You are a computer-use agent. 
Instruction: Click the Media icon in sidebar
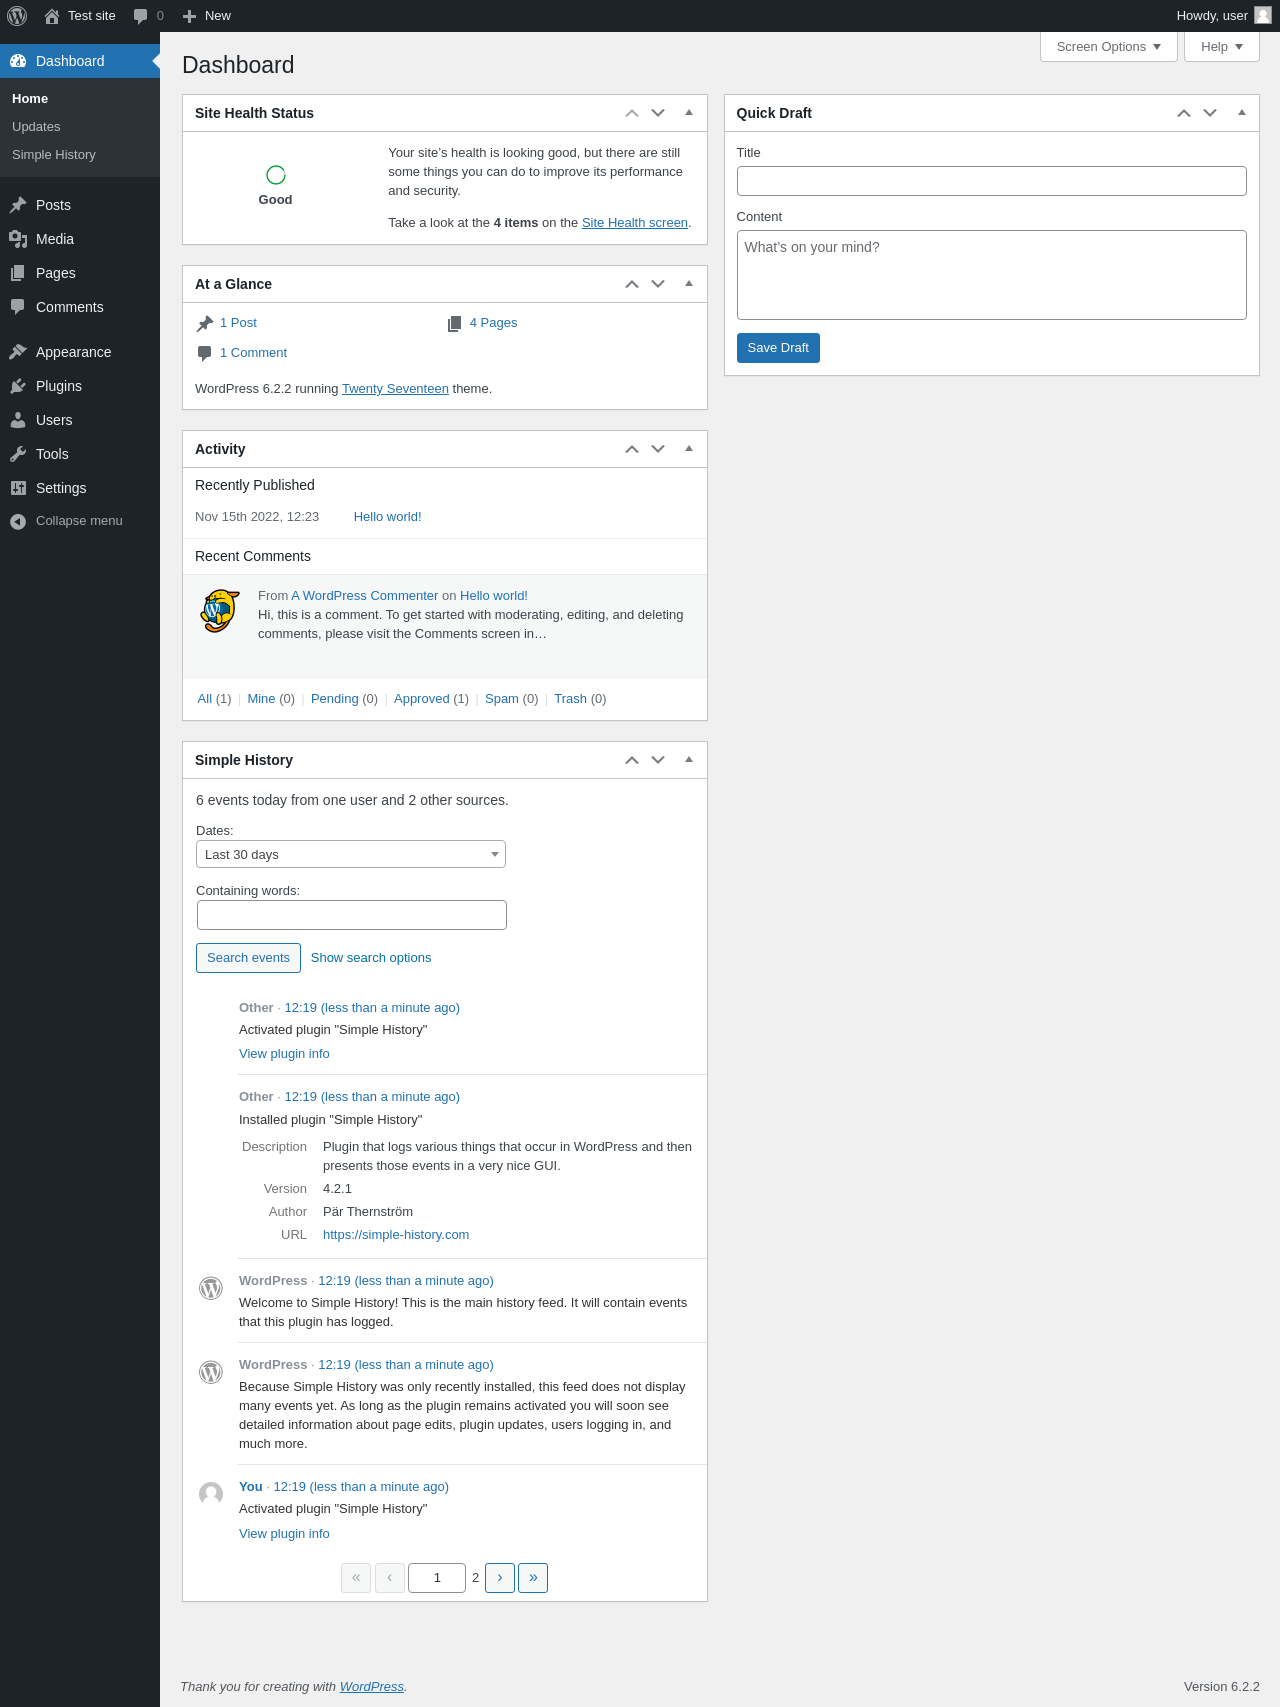pyautogui.click(x=18, y=239)
